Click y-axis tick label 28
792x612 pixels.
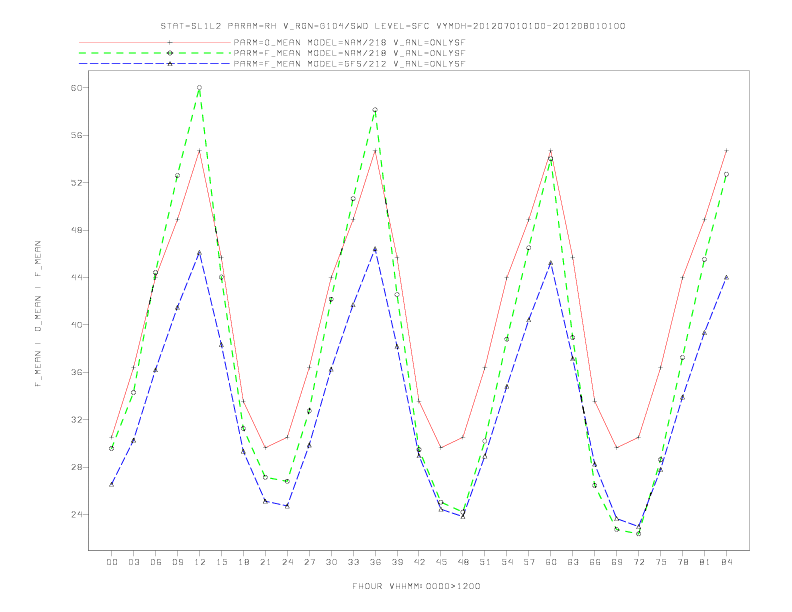coord(76,467)
